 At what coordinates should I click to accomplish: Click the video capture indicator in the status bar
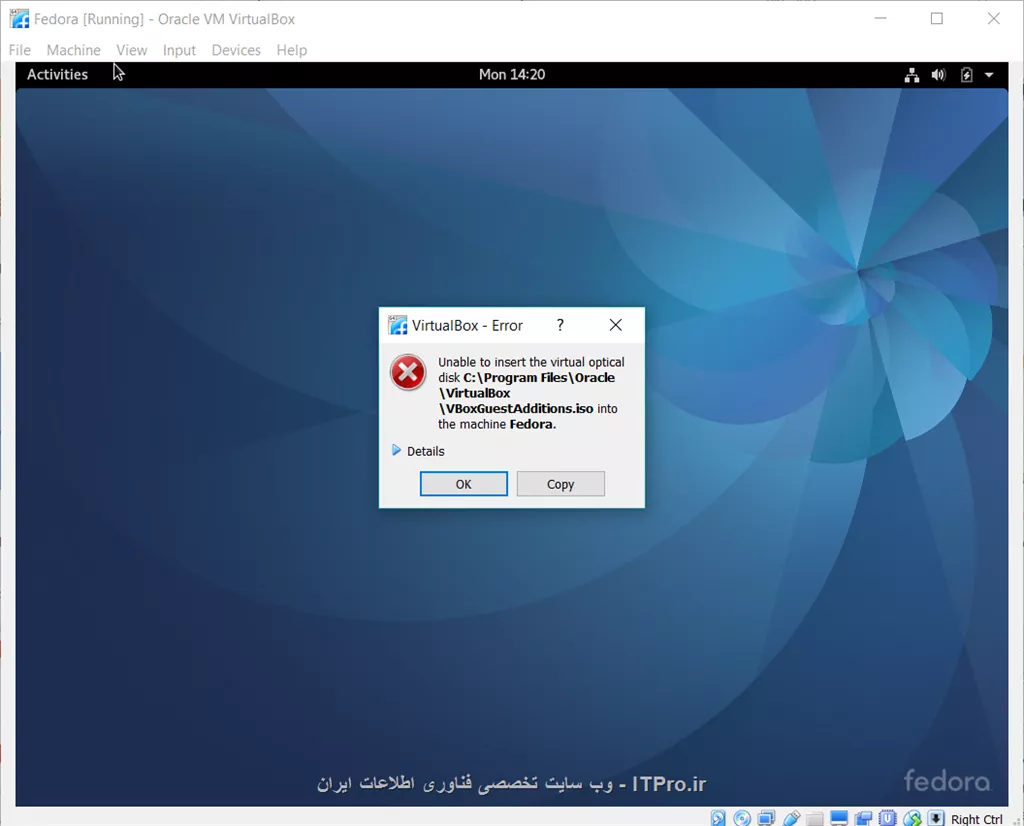(x=863, y=819)
